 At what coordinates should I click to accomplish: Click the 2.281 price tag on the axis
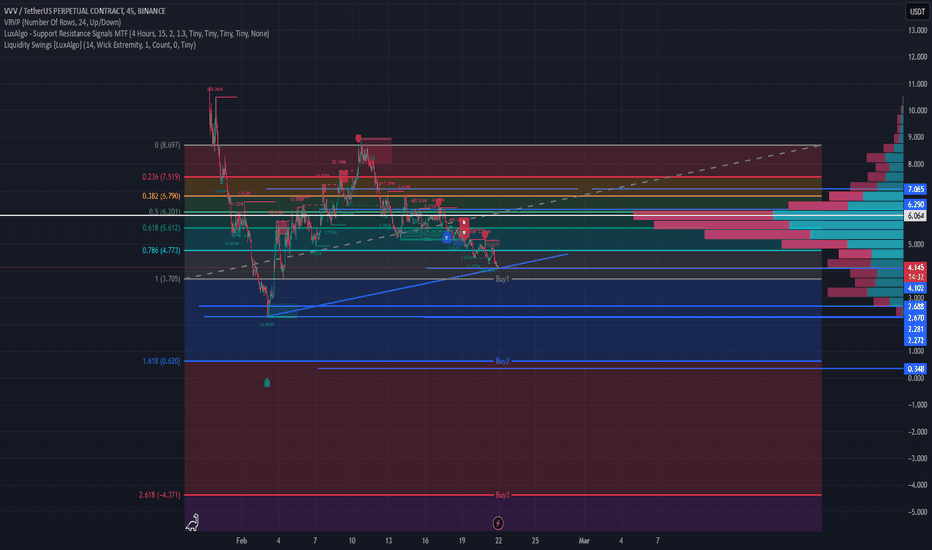coord(915,329)
